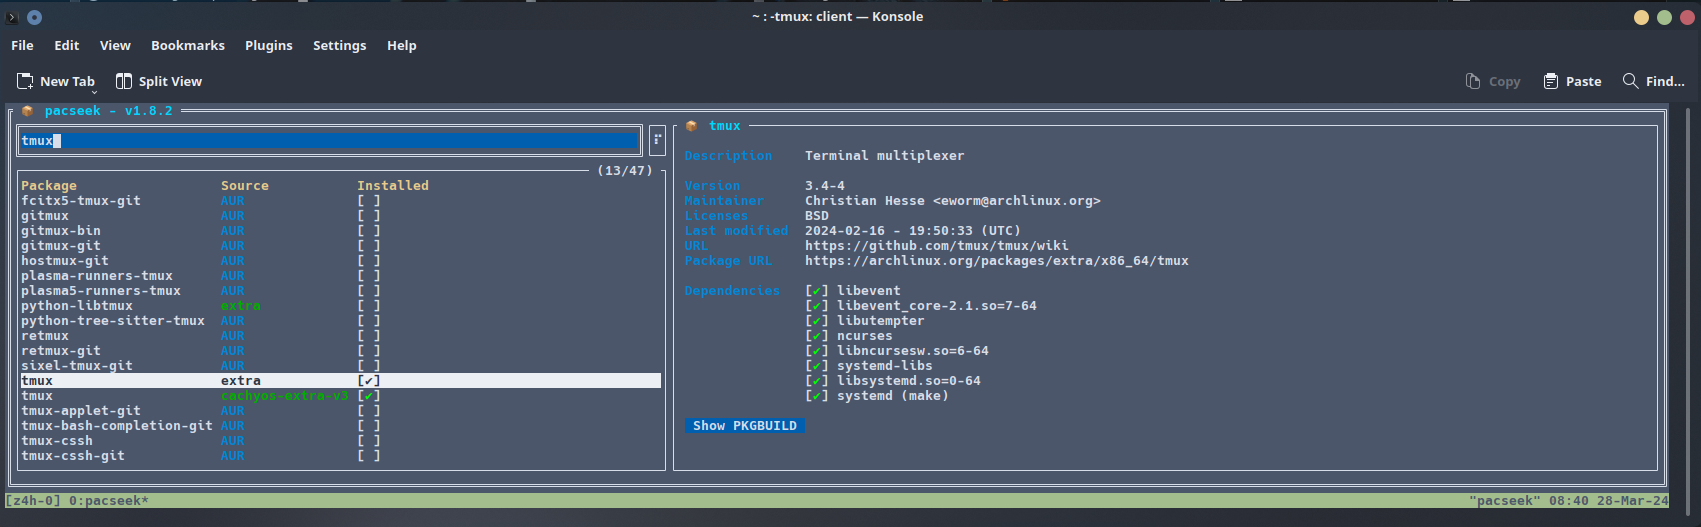Open the Help menu
Image resolution: width=1701 pixels, height=527 pixels.
click(402, 46)
